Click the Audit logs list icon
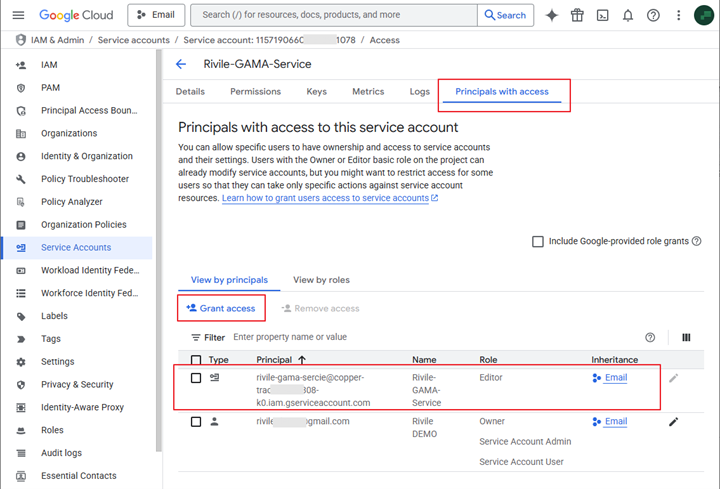The image size is (720, 489). [21, 453]
